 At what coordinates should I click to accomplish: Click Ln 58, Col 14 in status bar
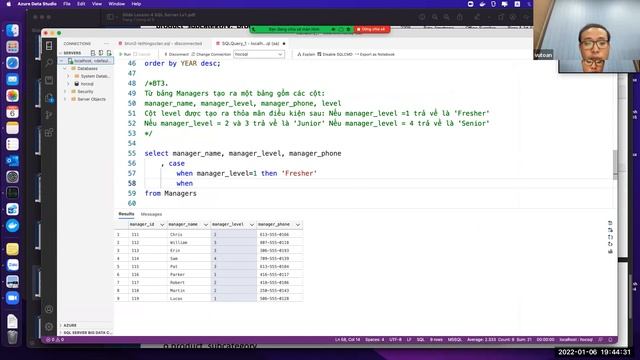tap(348, 340)
